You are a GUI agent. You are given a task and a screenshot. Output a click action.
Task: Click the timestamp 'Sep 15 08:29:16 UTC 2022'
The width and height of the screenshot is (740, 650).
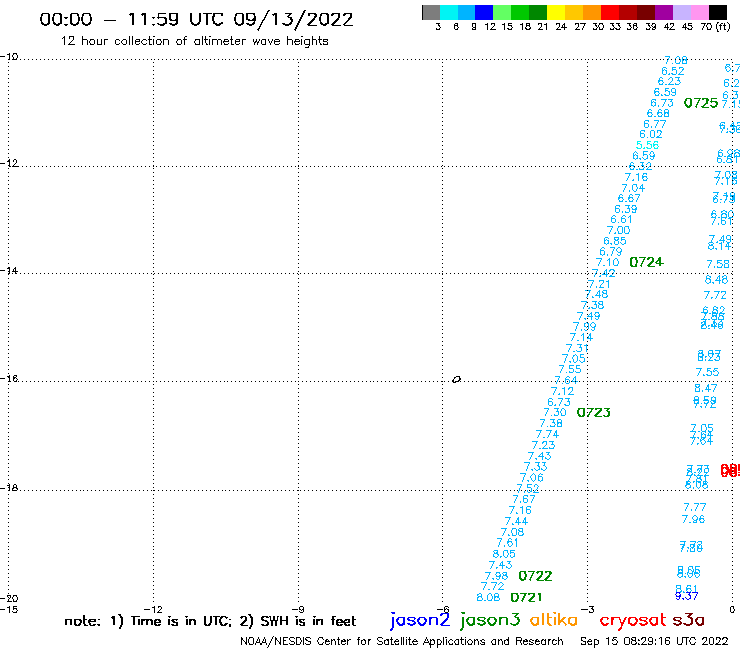[654, 641]
